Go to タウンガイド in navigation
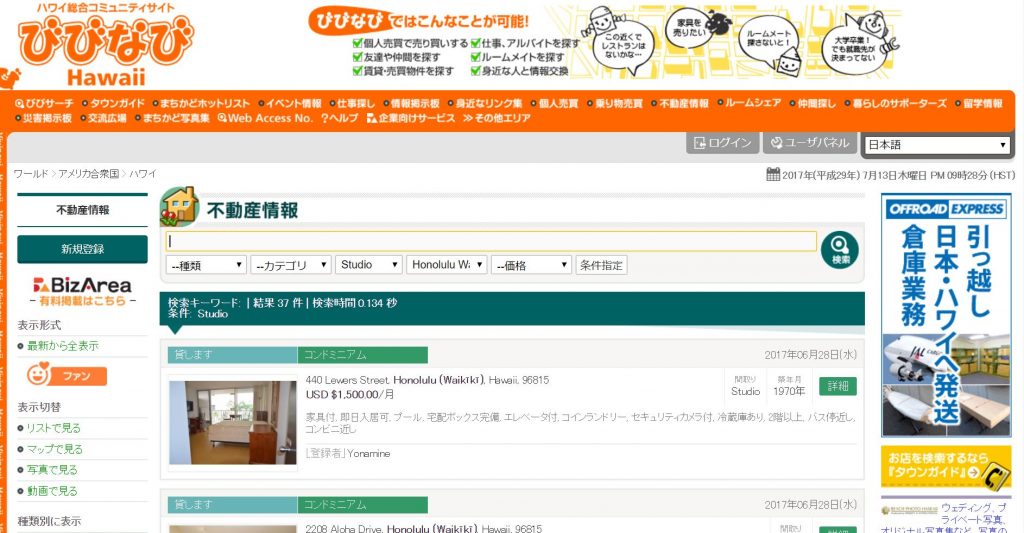Screen dimensions: 1024x533 point(112,103)
